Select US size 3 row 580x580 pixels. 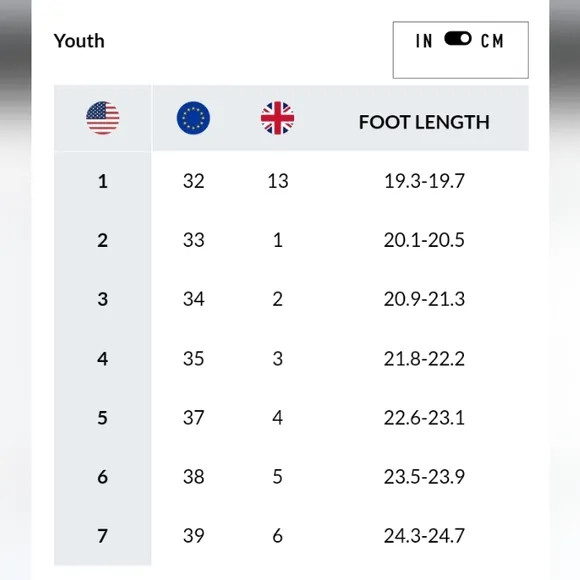(291, 299)
